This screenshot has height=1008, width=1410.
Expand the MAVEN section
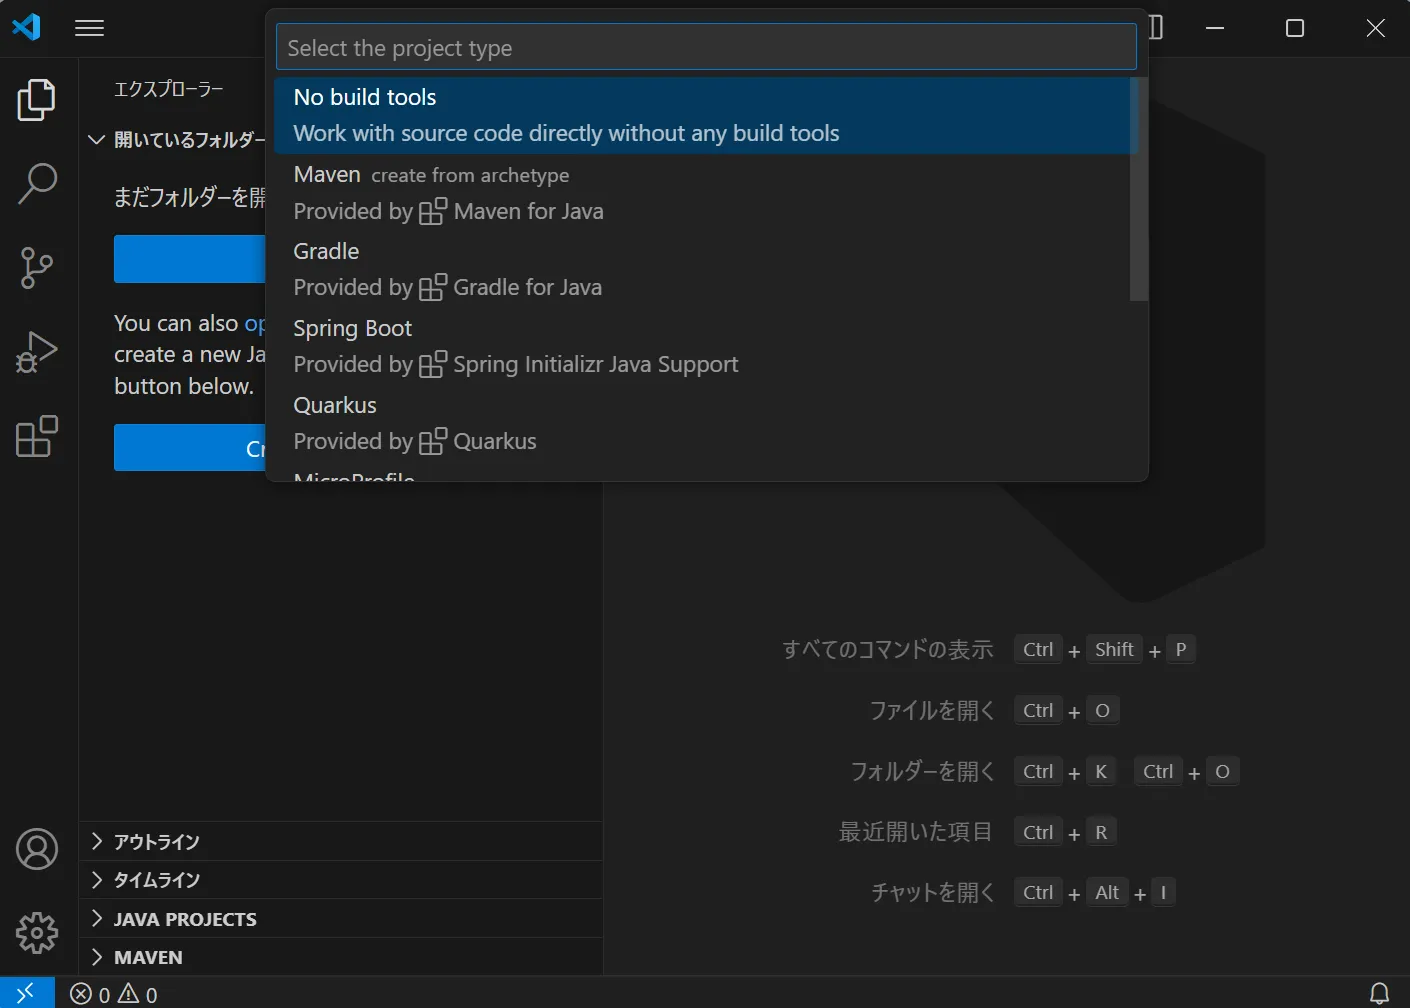click(x=341, y=957)
